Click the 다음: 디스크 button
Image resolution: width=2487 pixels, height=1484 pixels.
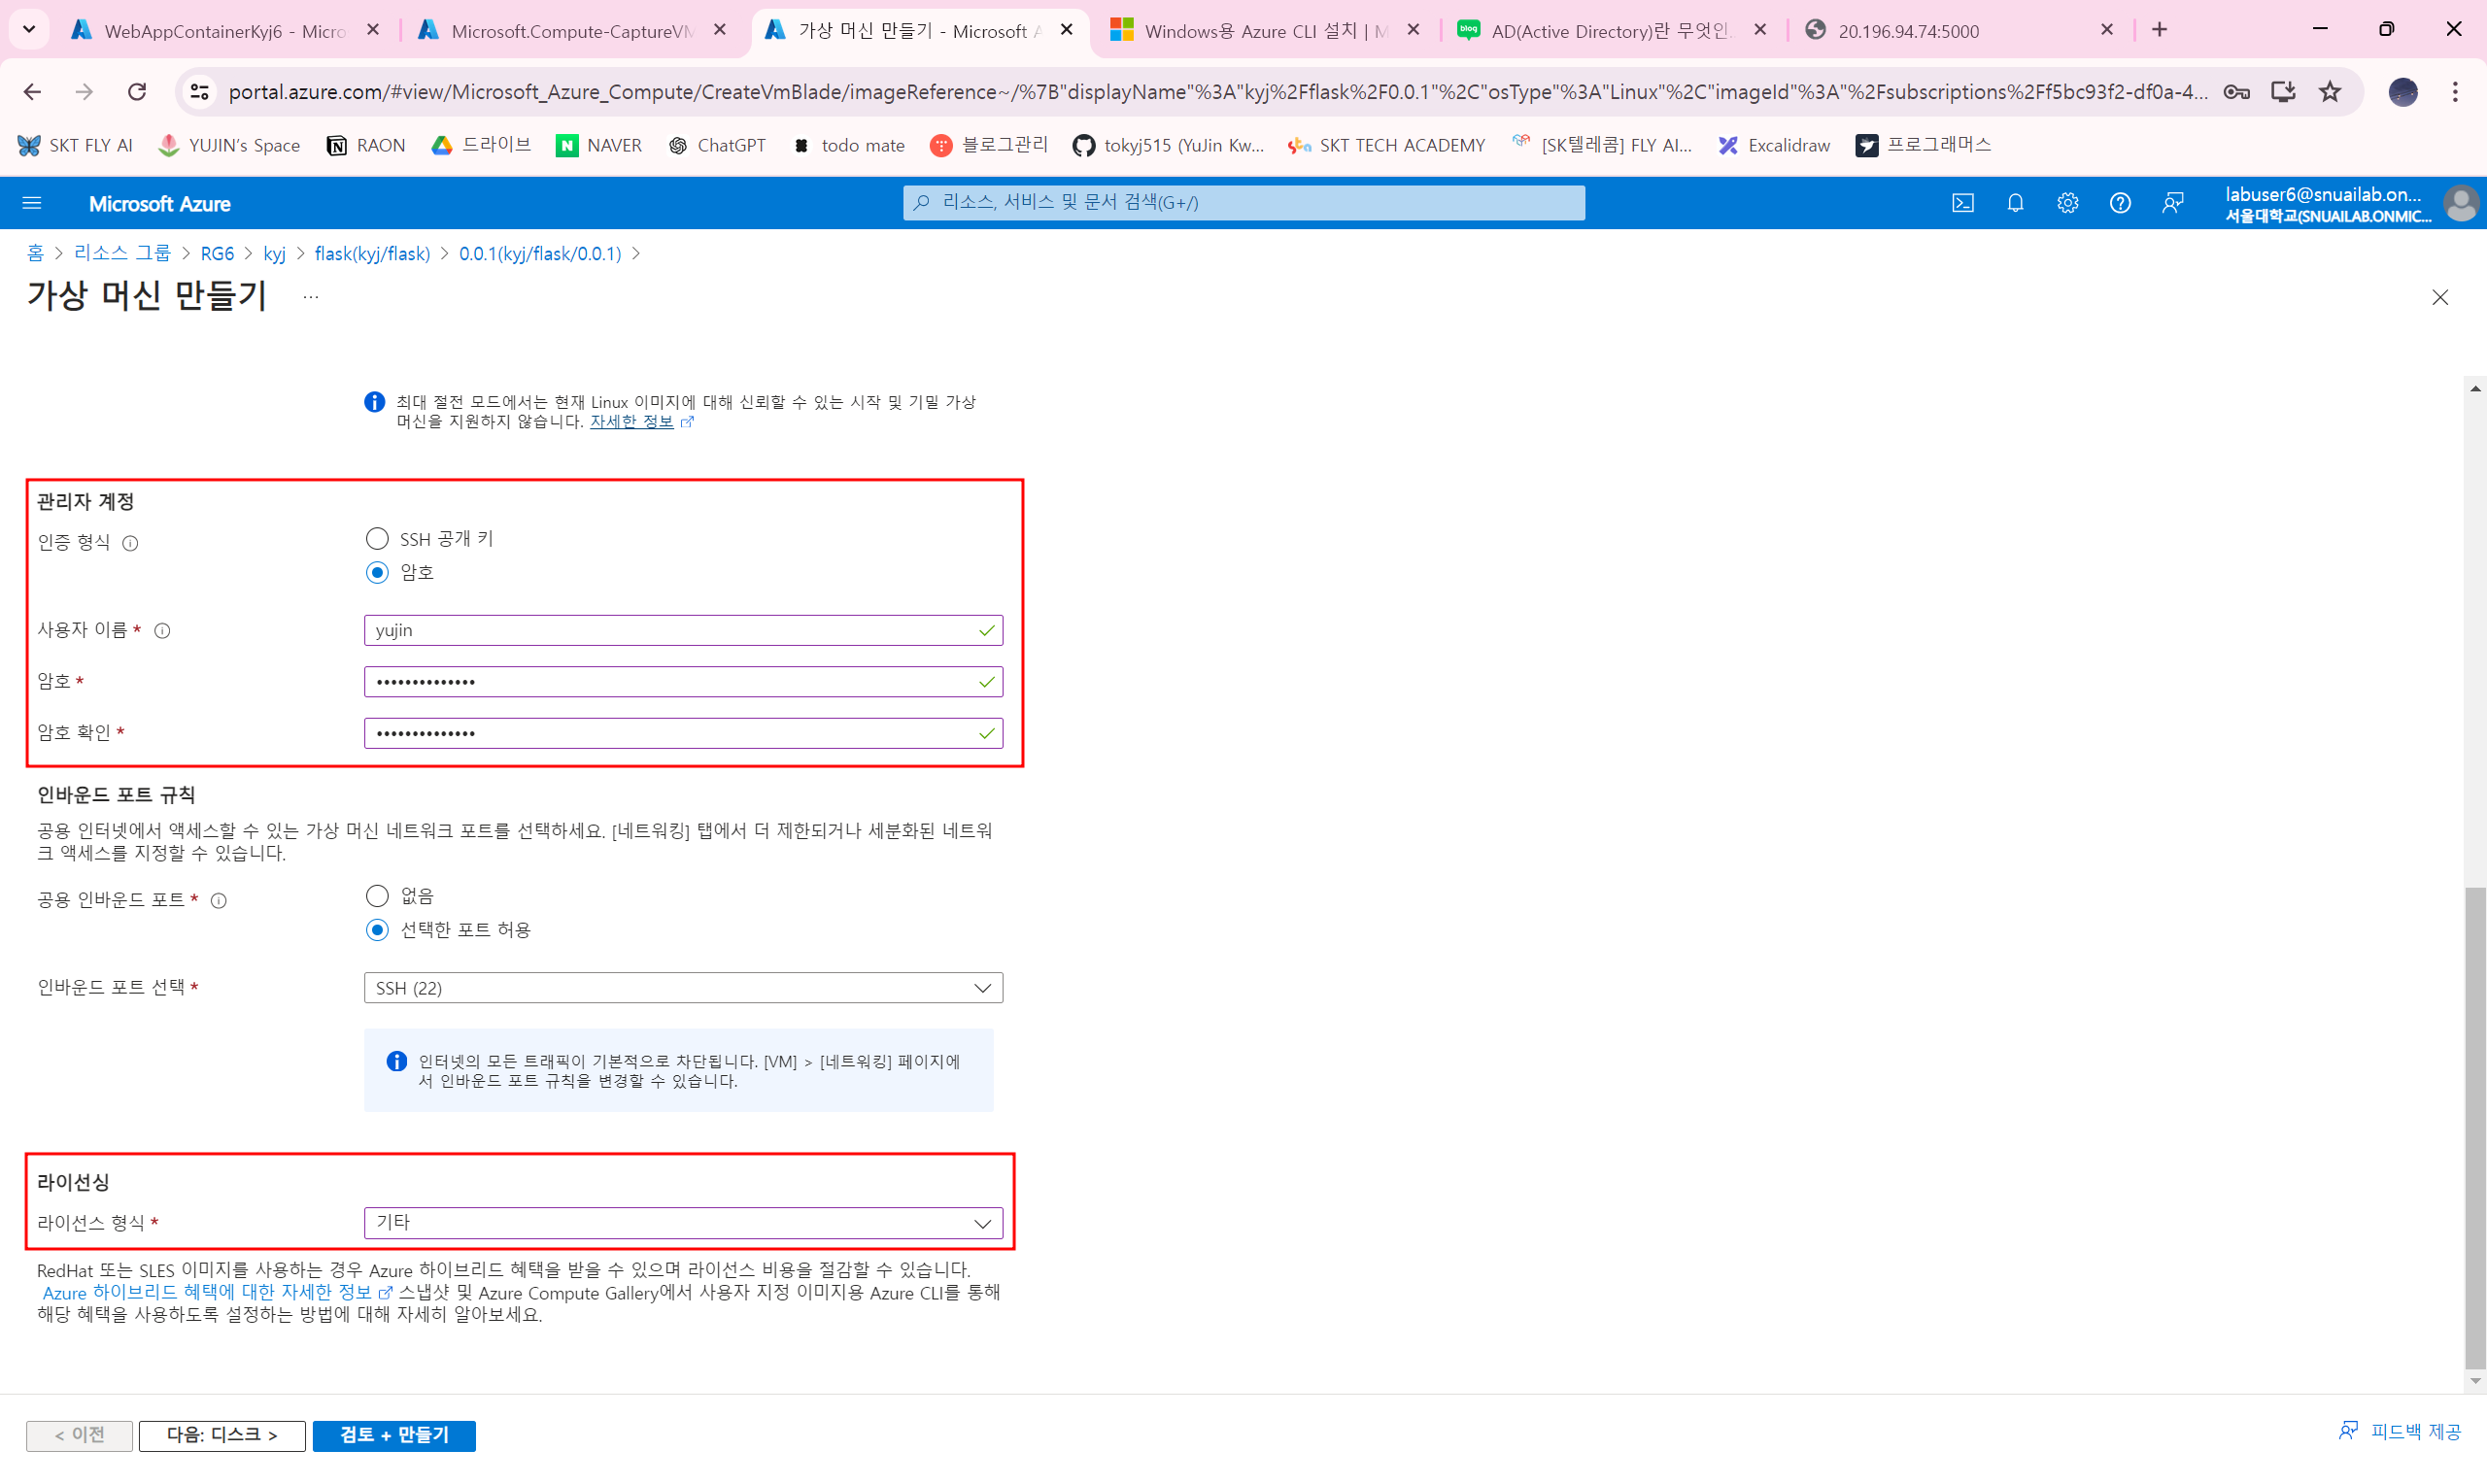(222, 1435)
